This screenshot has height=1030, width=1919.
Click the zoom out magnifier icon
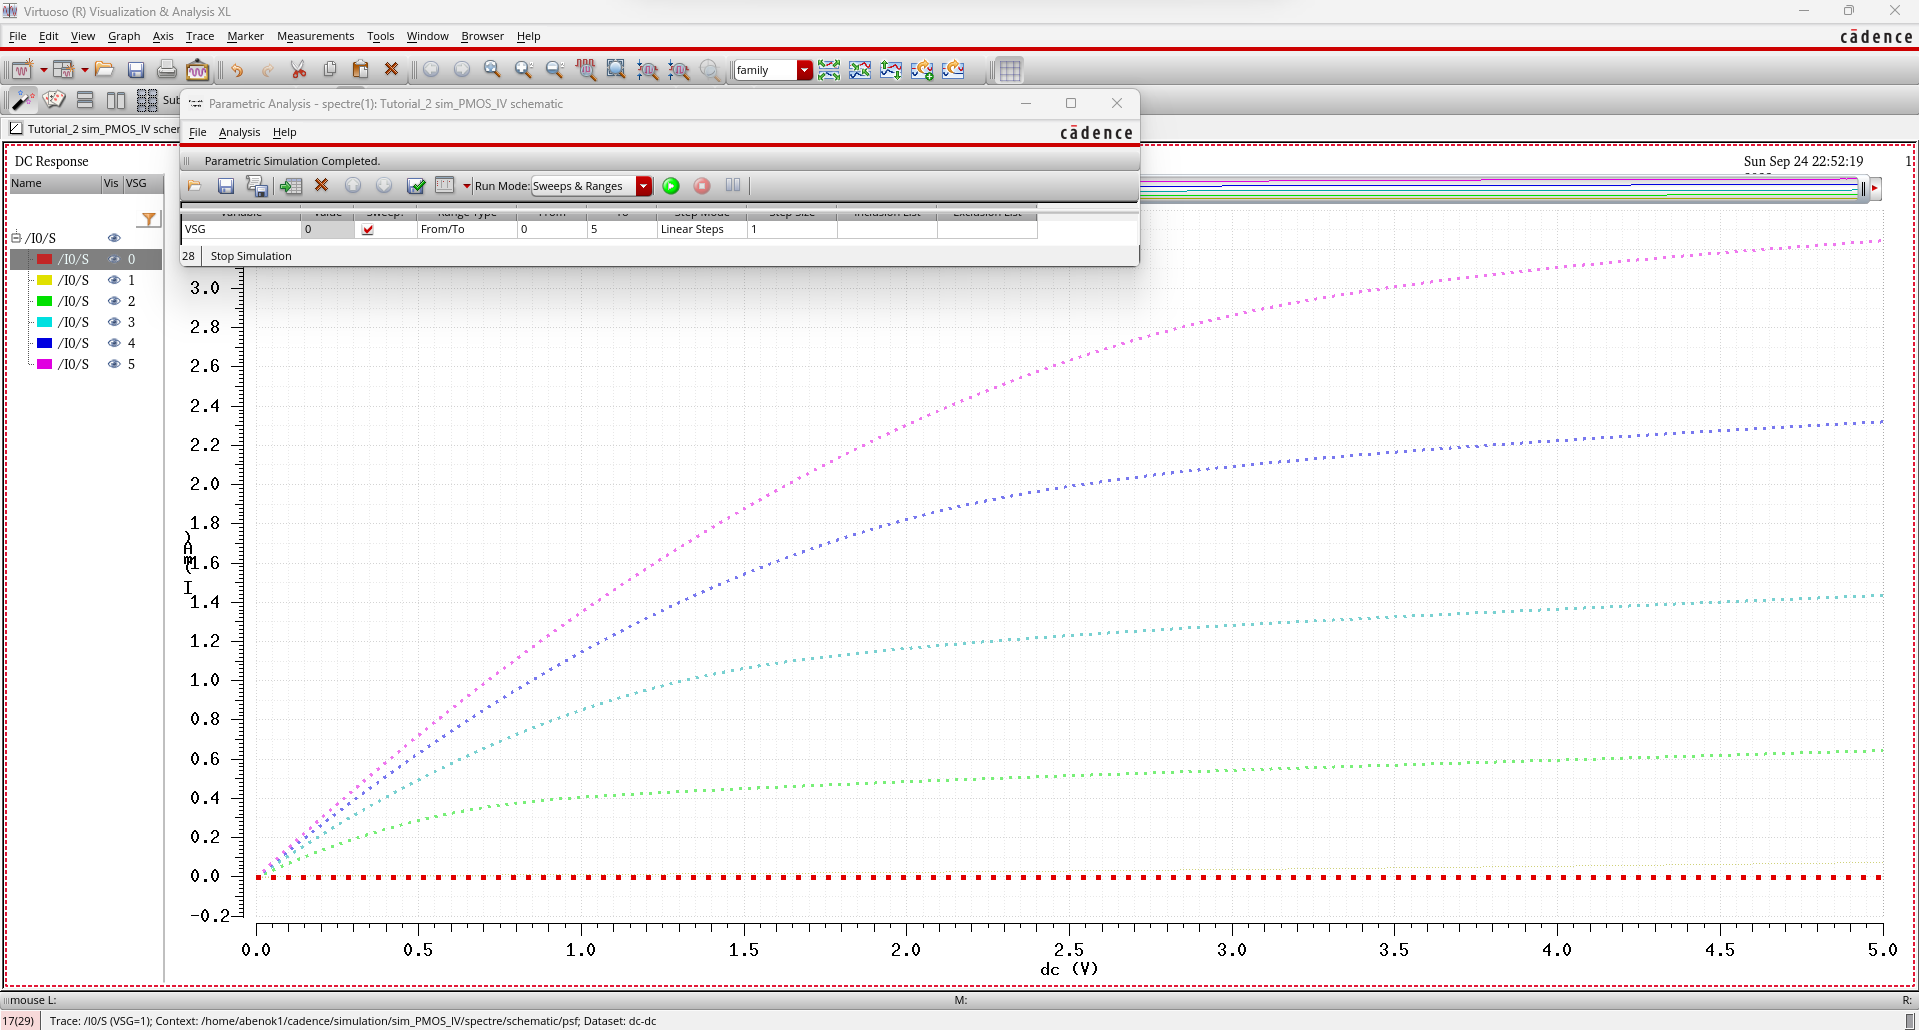coord(554,70)
